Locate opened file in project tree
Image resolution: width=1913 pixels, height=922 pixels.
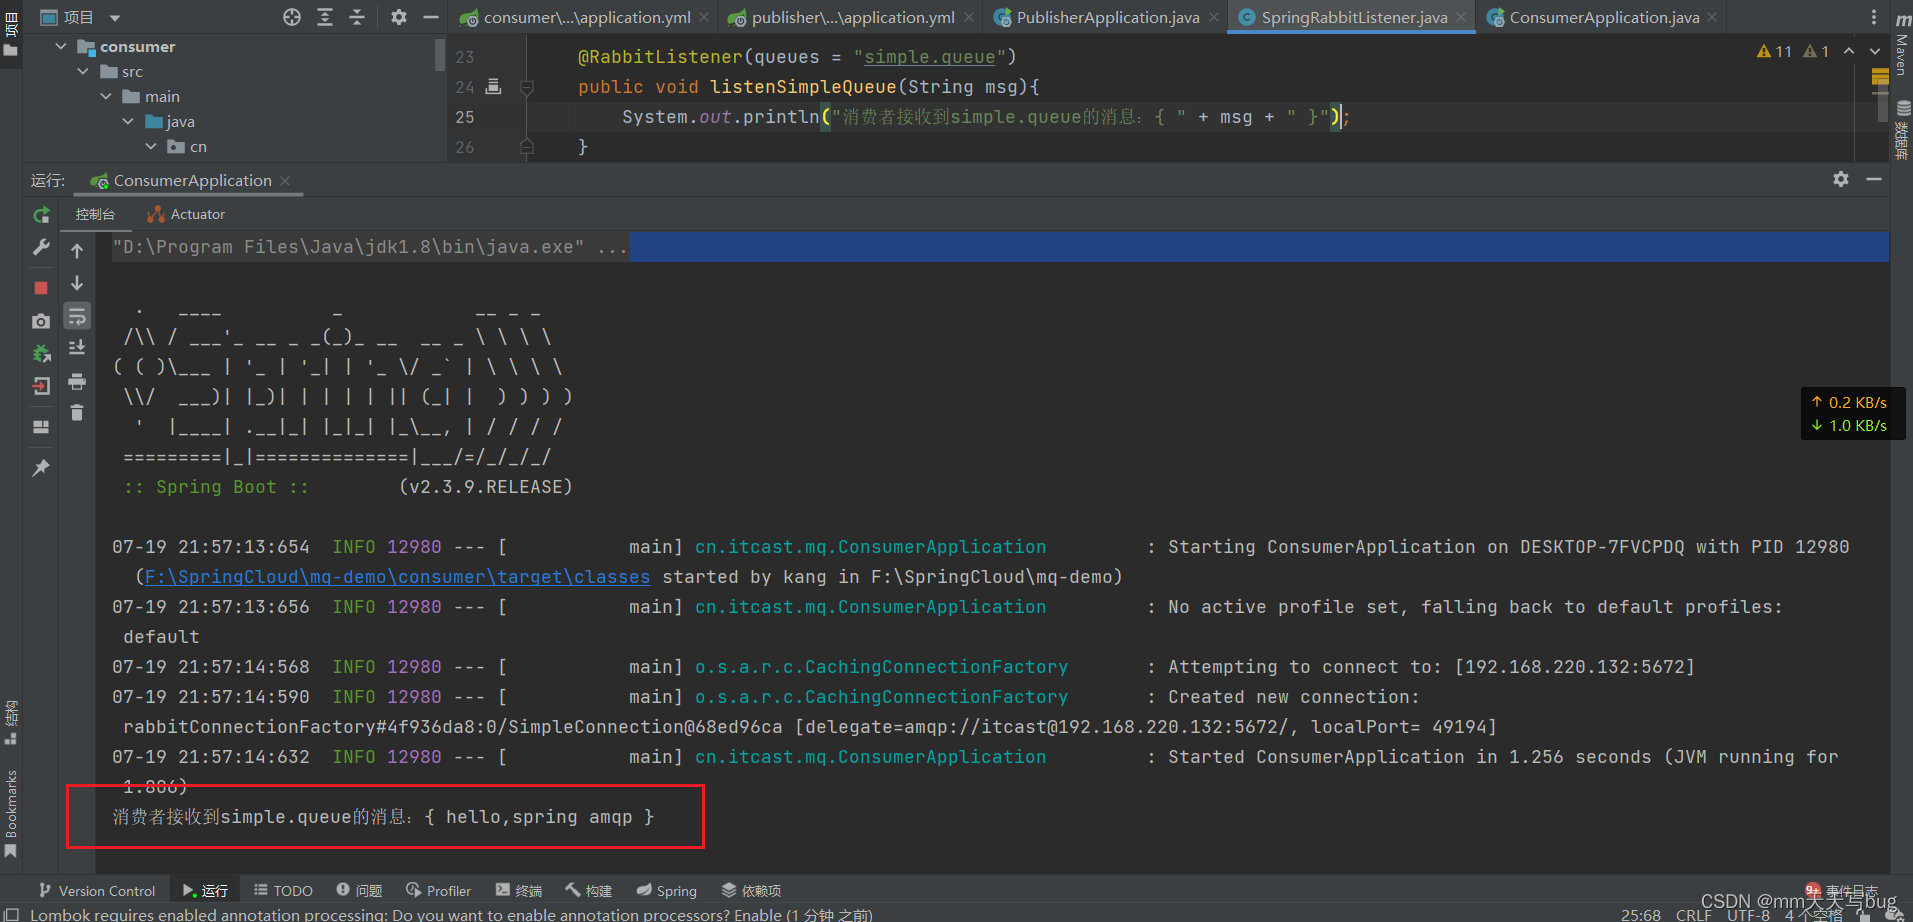[x=292, y=17]
